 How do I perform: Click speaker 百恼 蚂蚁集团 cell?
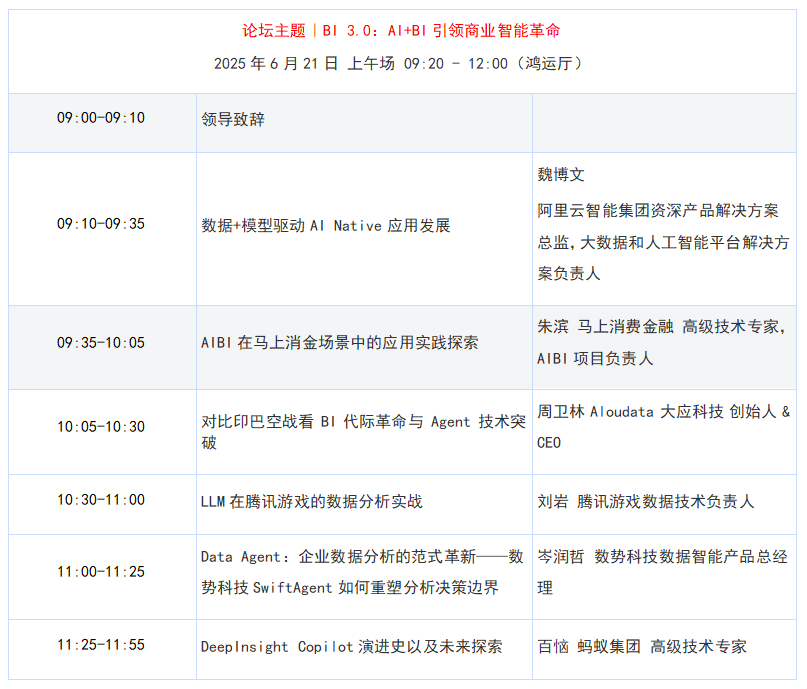click(x=642, y=647)
